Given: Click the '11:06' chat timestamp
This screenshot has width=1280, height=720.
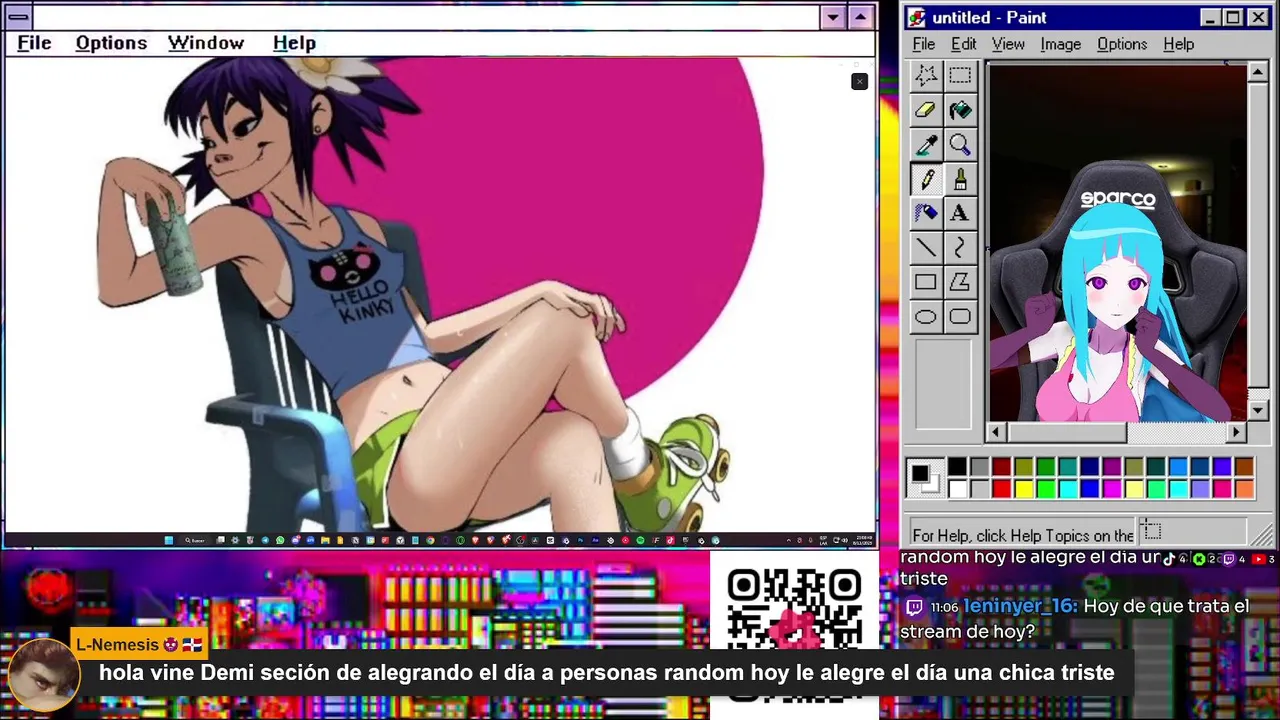Looking at the screenshot, I should [944, 607].
